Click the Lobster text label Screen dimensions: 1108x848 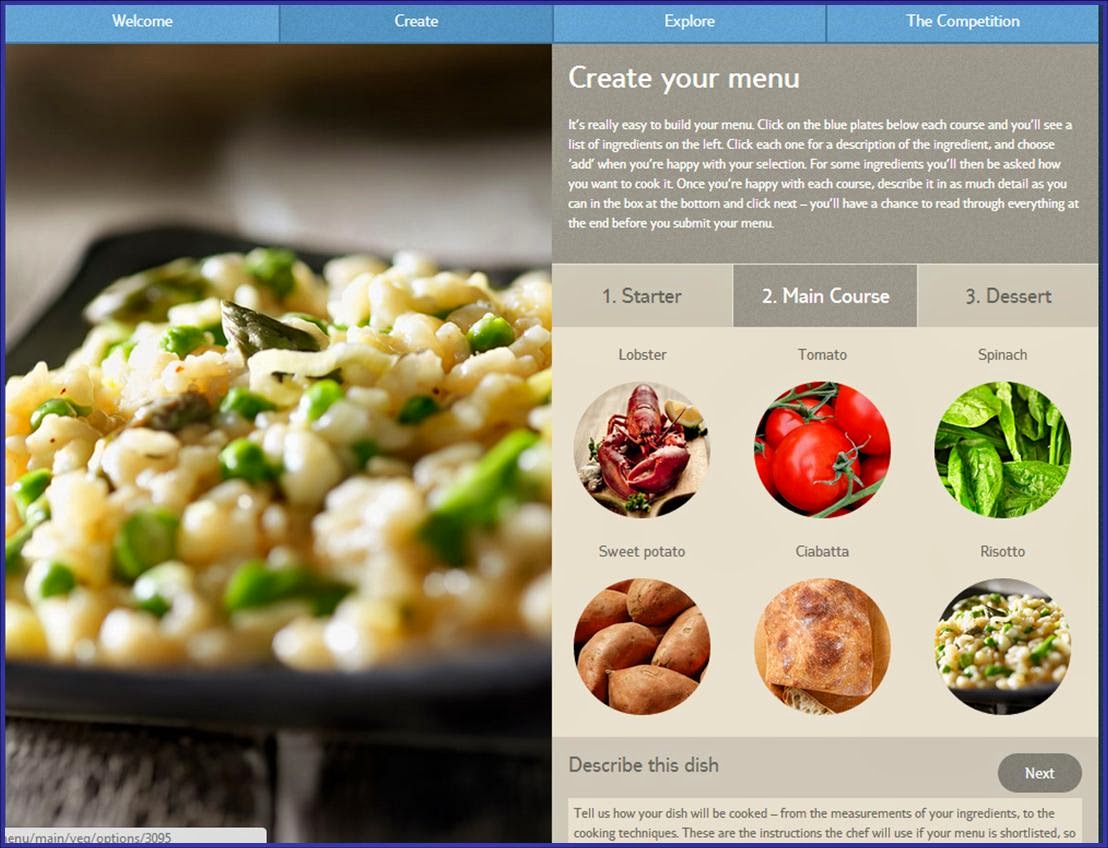(642, 355)
